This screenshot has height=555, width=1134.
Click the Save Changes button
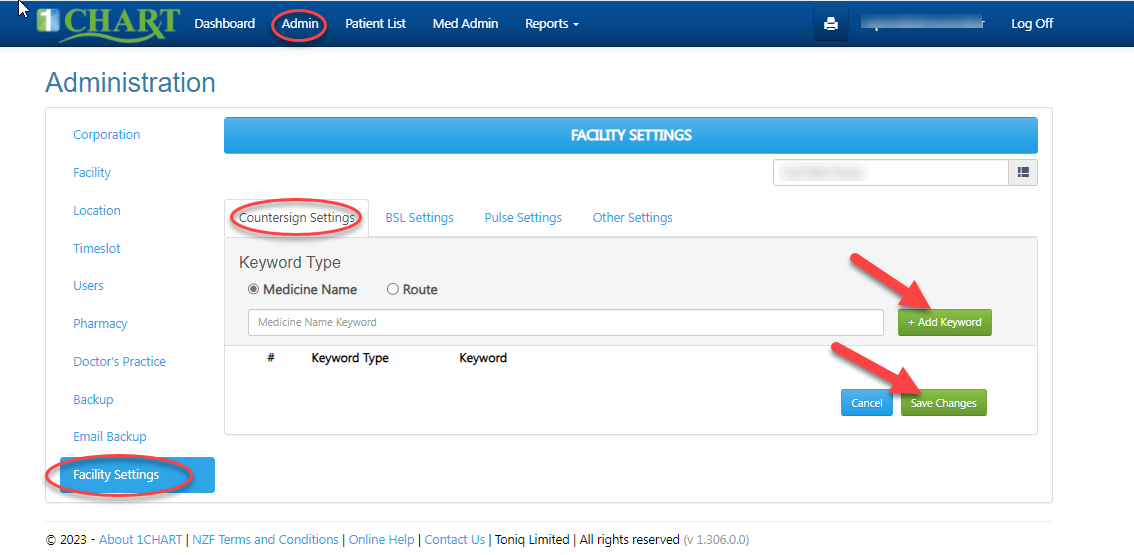tap(943, 403)
